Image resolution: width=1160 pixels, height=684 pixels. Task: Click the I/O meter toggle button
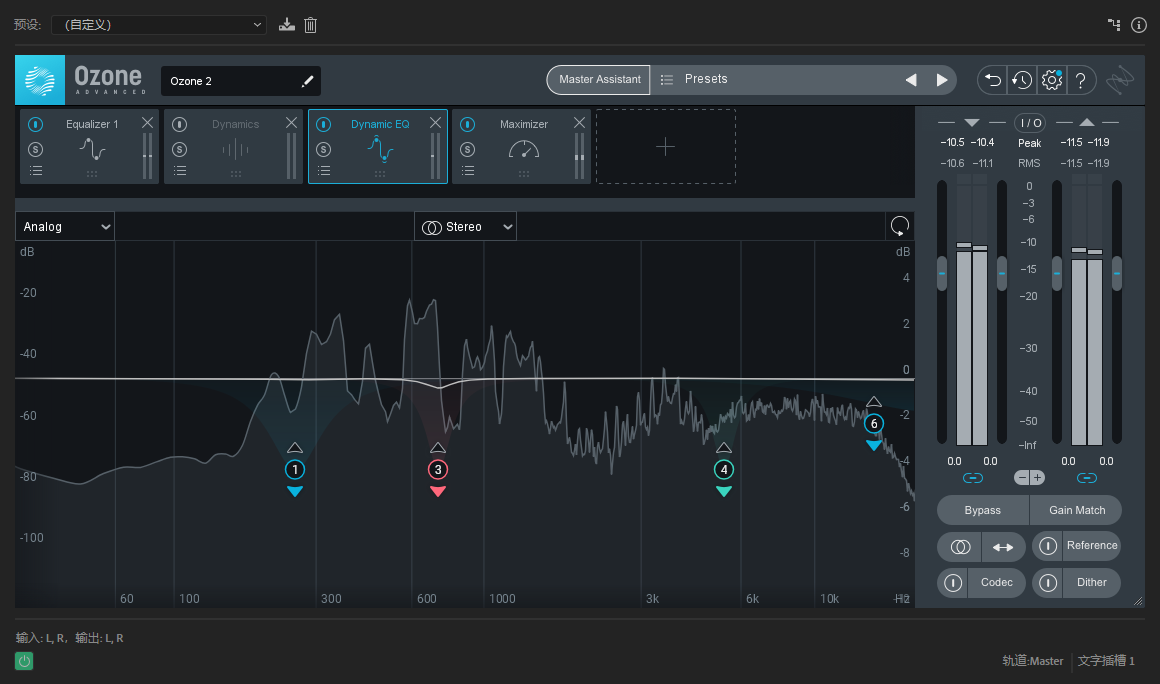point(1030,123)
